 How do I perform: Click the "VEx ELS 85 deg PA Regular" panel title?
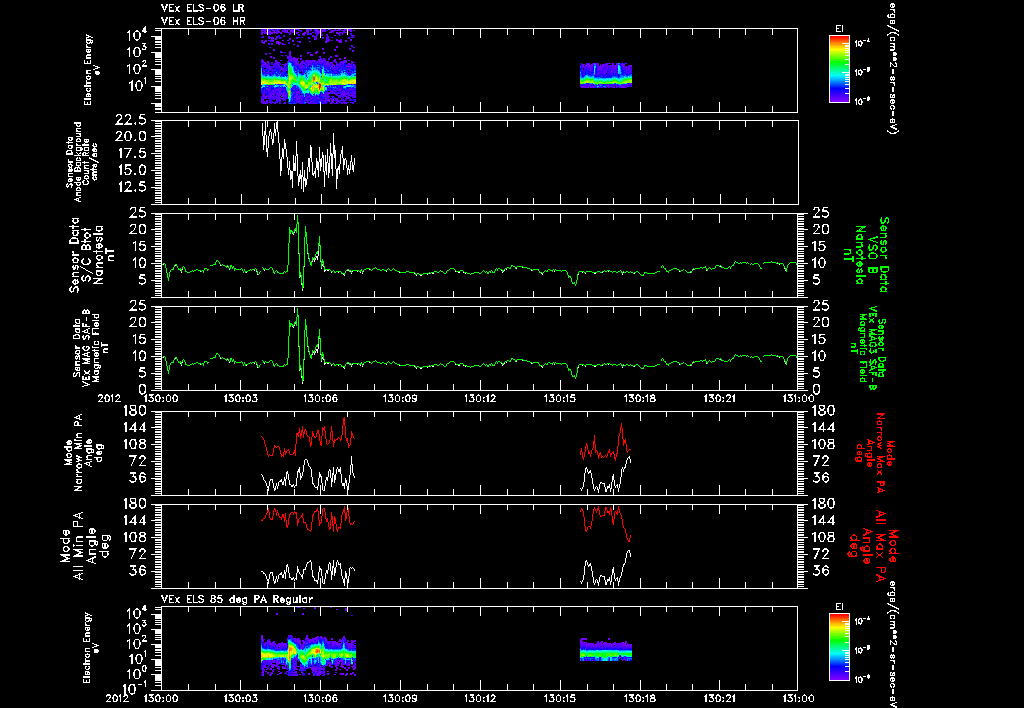[237, 599]
